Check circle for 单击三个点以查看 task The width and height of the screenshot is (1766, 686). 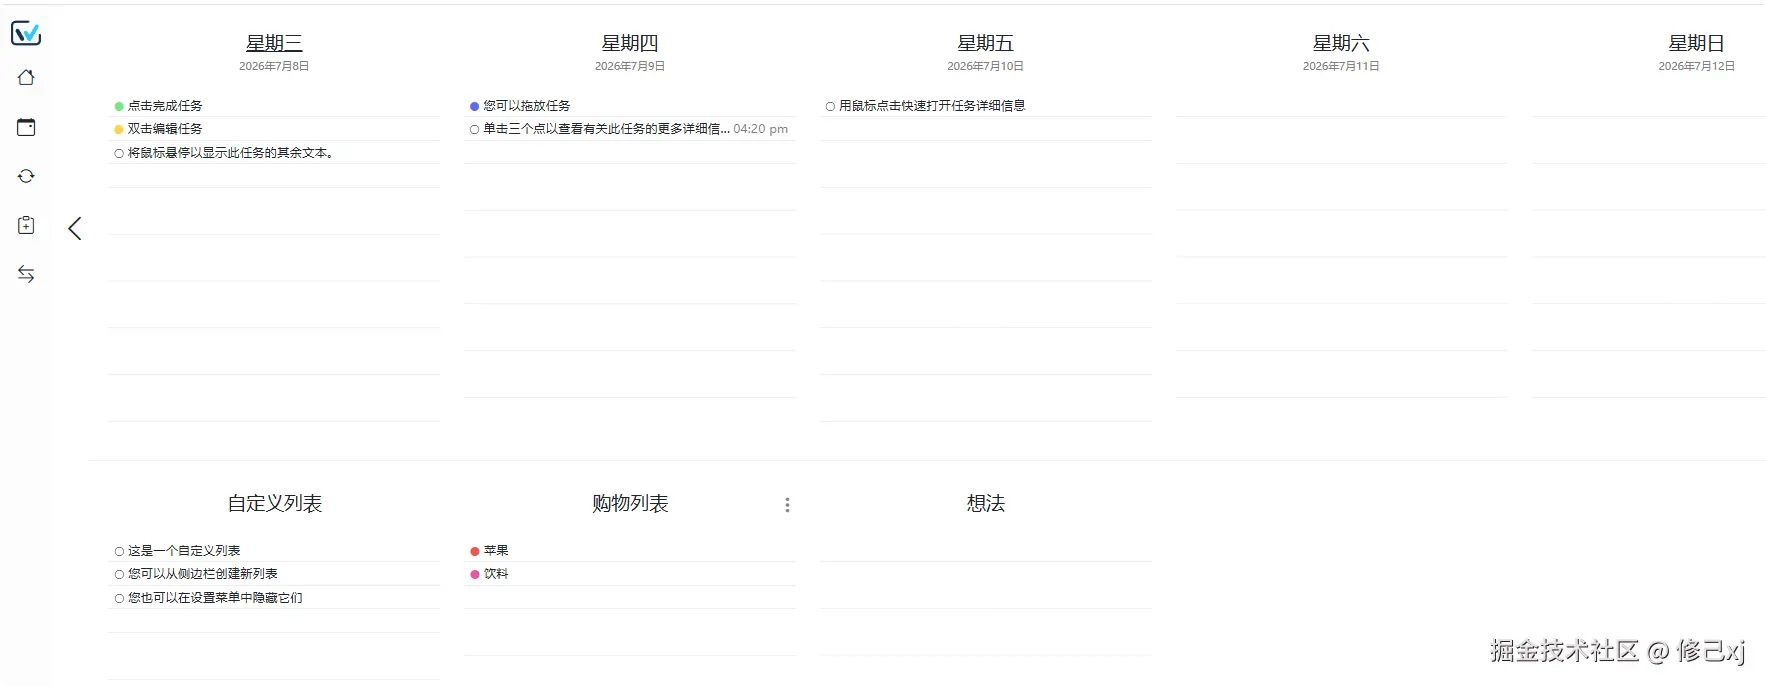tap(475, 129)
